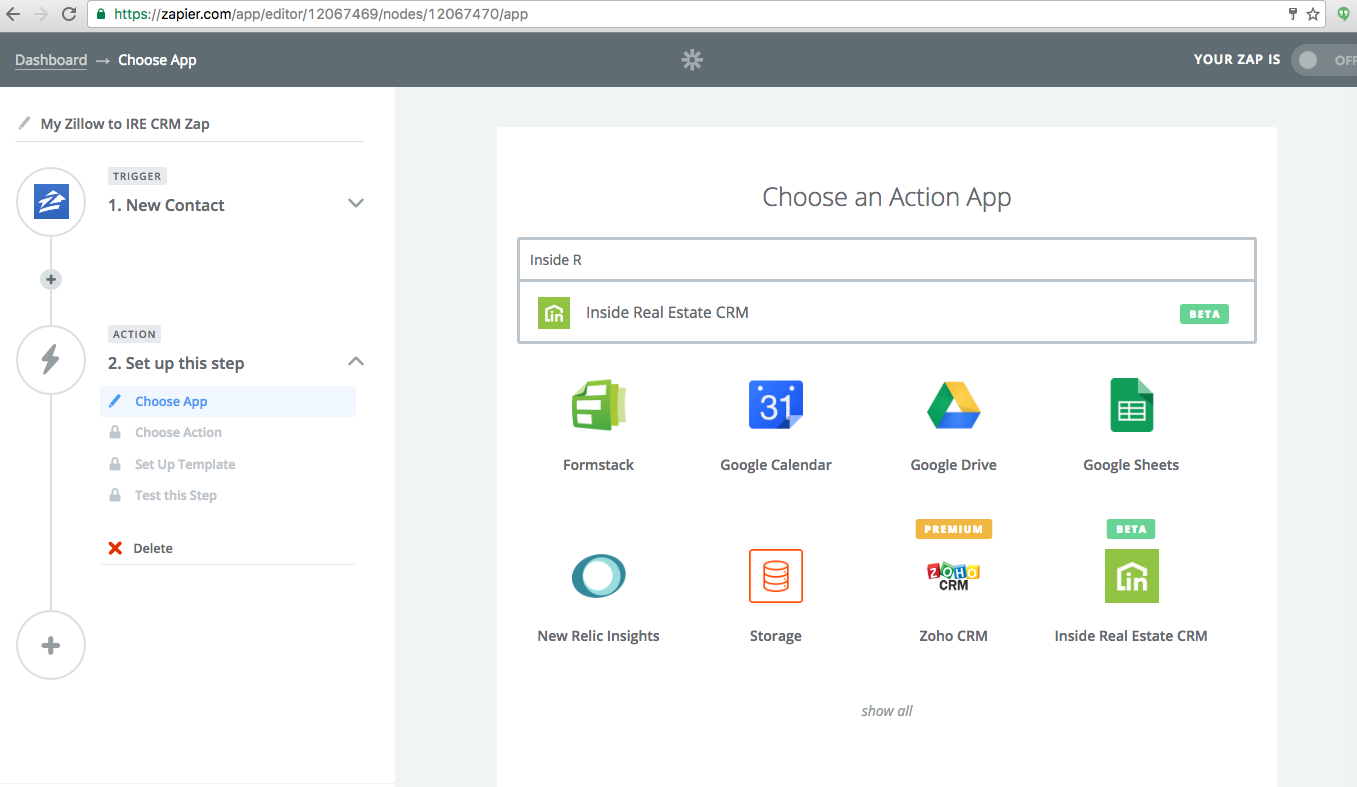
Task: Click the PREMIUM badge above Zoho CRM
Action: [x=954, y=529]
